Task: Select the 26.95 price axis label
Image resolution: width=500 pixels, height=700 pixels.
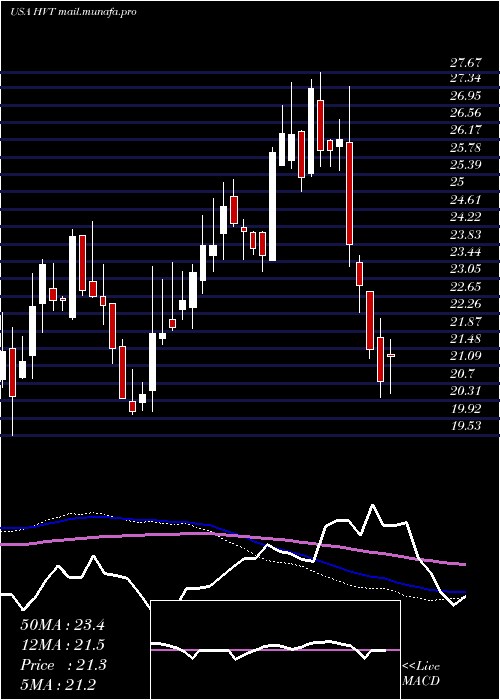Action: pos(465,96)
